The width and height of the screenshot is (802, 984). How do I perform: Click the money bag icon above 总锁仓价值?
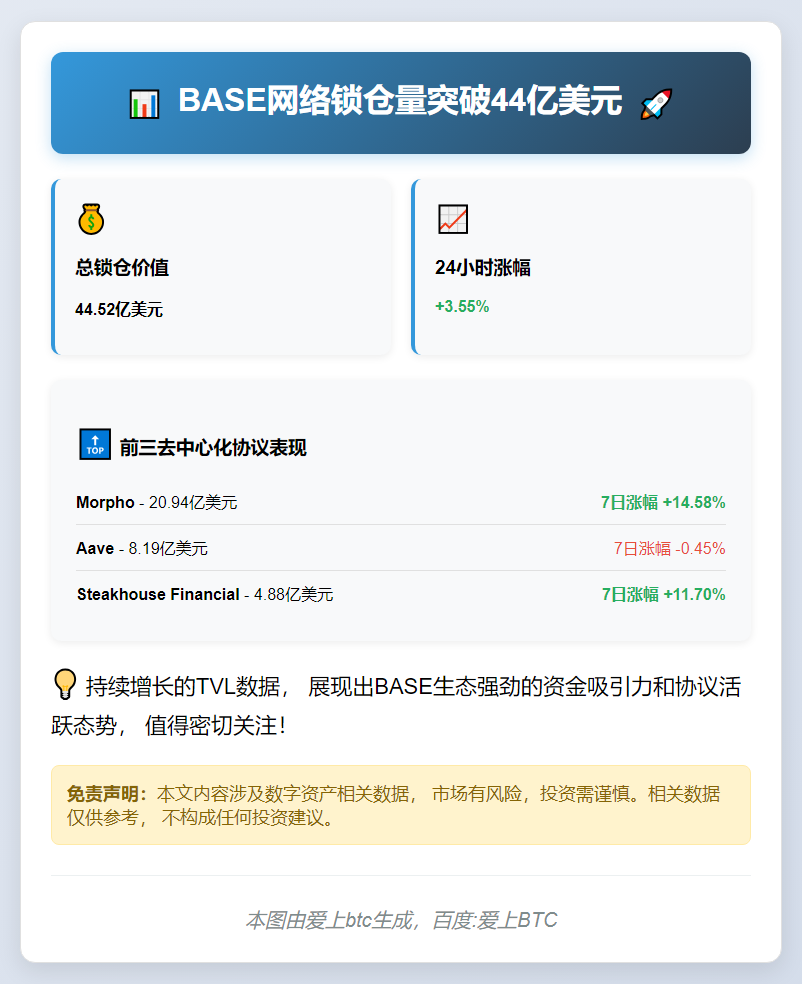tap(92, 218)
